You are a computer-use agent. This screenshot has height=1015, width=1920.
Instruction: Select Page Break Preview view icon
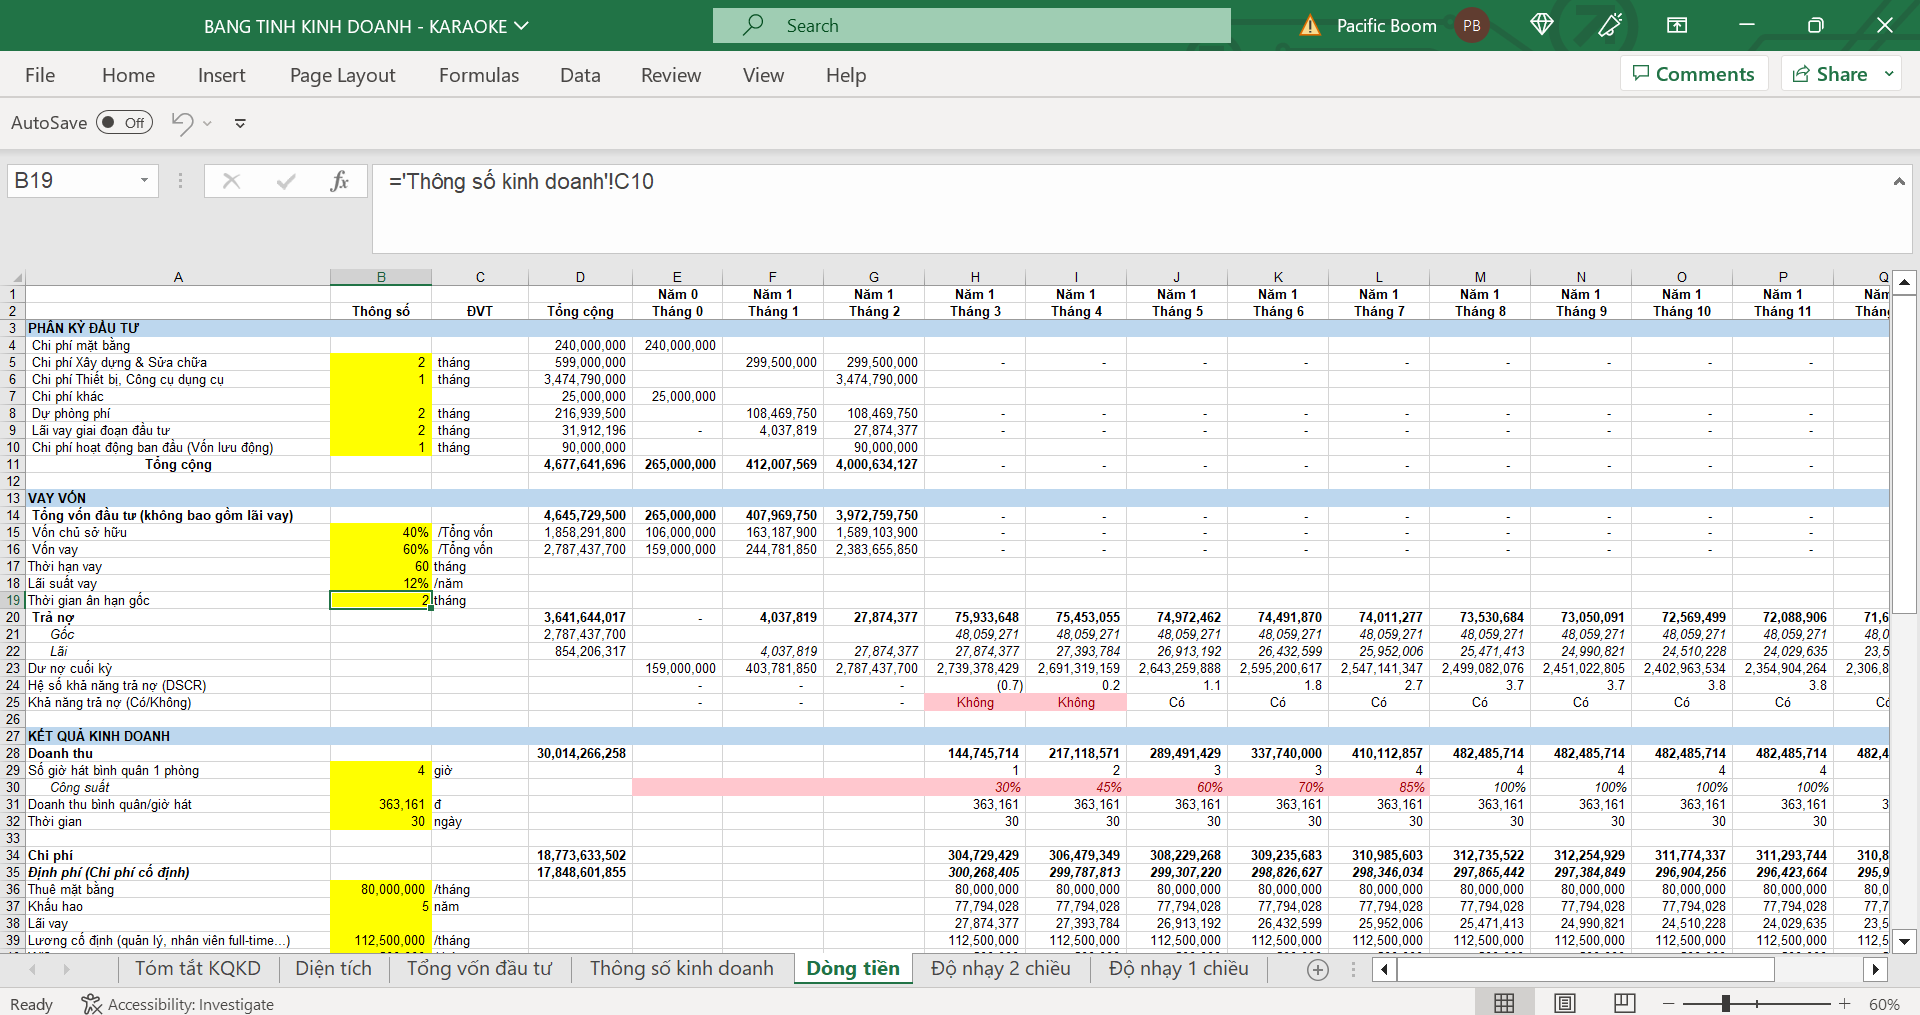(1625, 1003)
